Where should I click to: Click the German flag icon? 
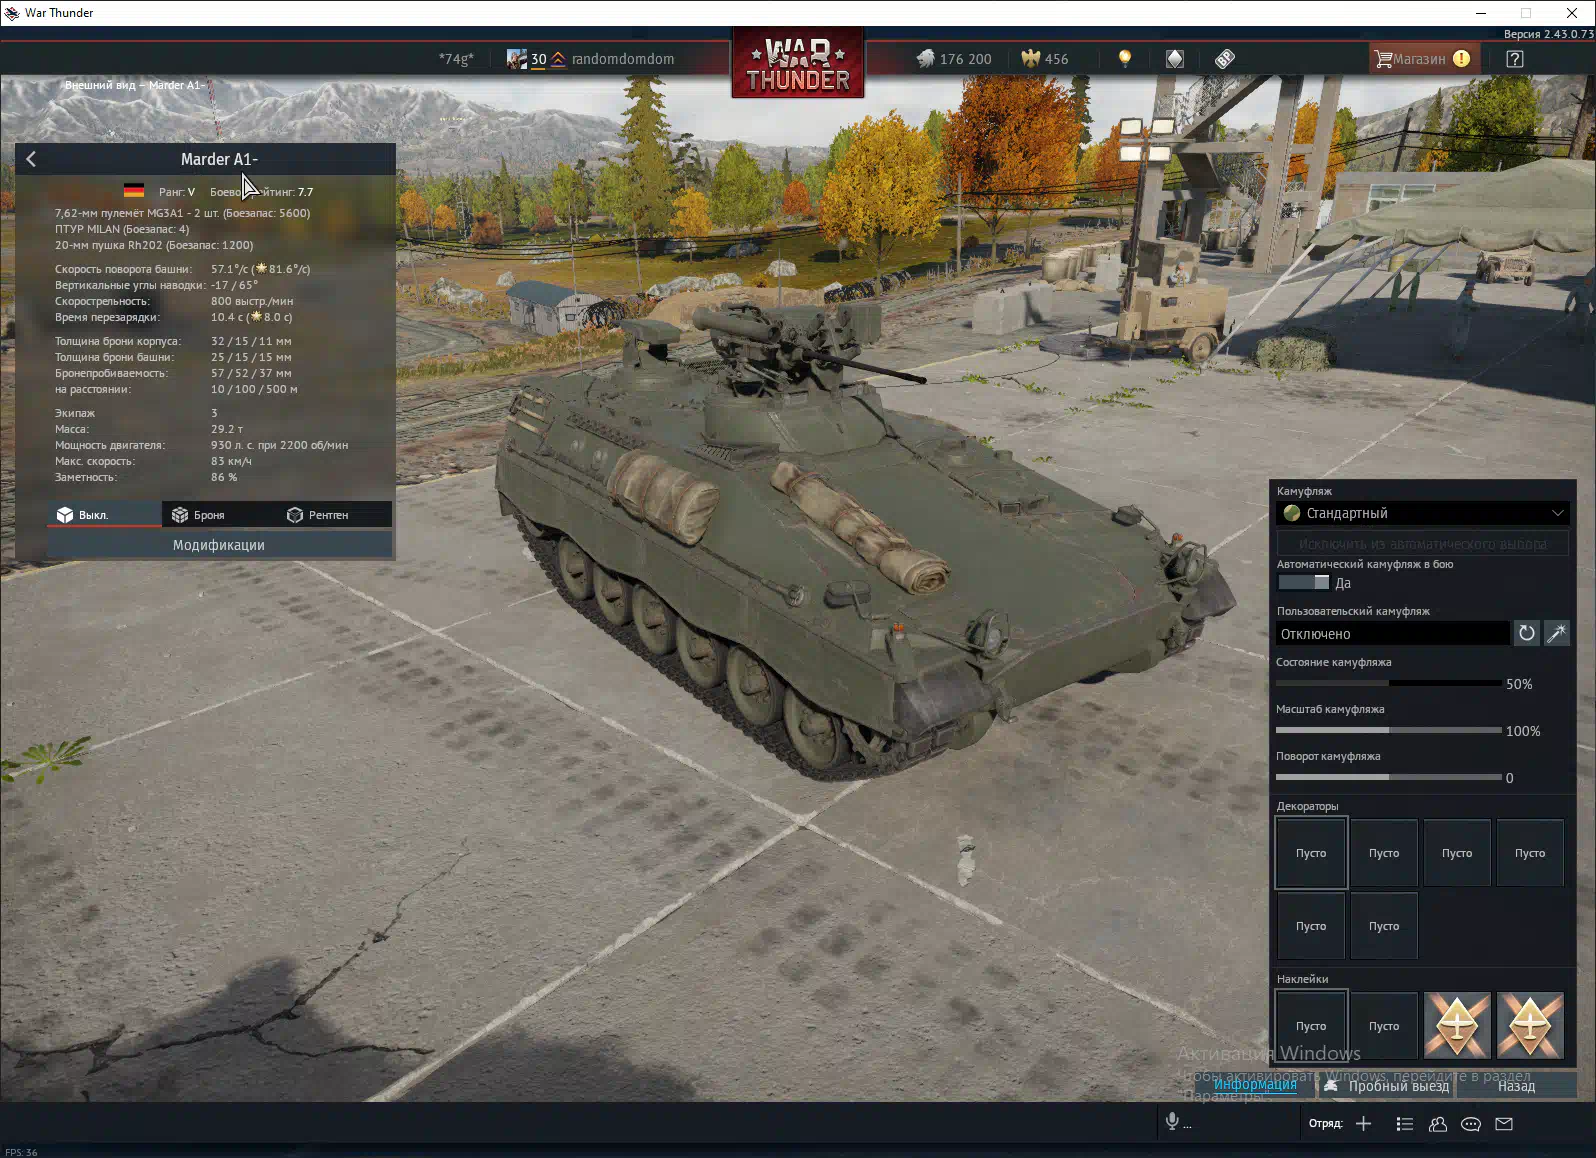tap(134, 191)
